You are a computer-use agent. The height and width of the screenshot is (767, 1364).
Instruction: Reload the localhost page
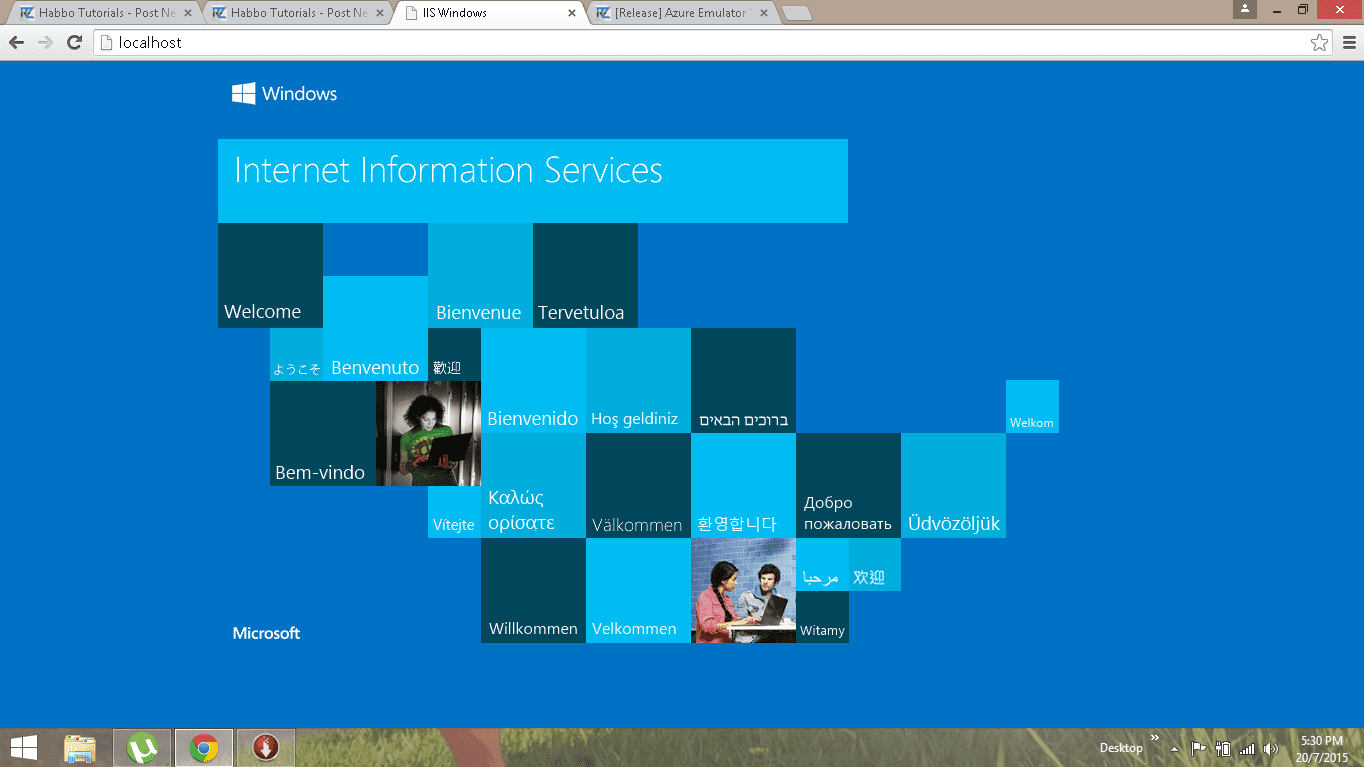[x=74, y=43]
